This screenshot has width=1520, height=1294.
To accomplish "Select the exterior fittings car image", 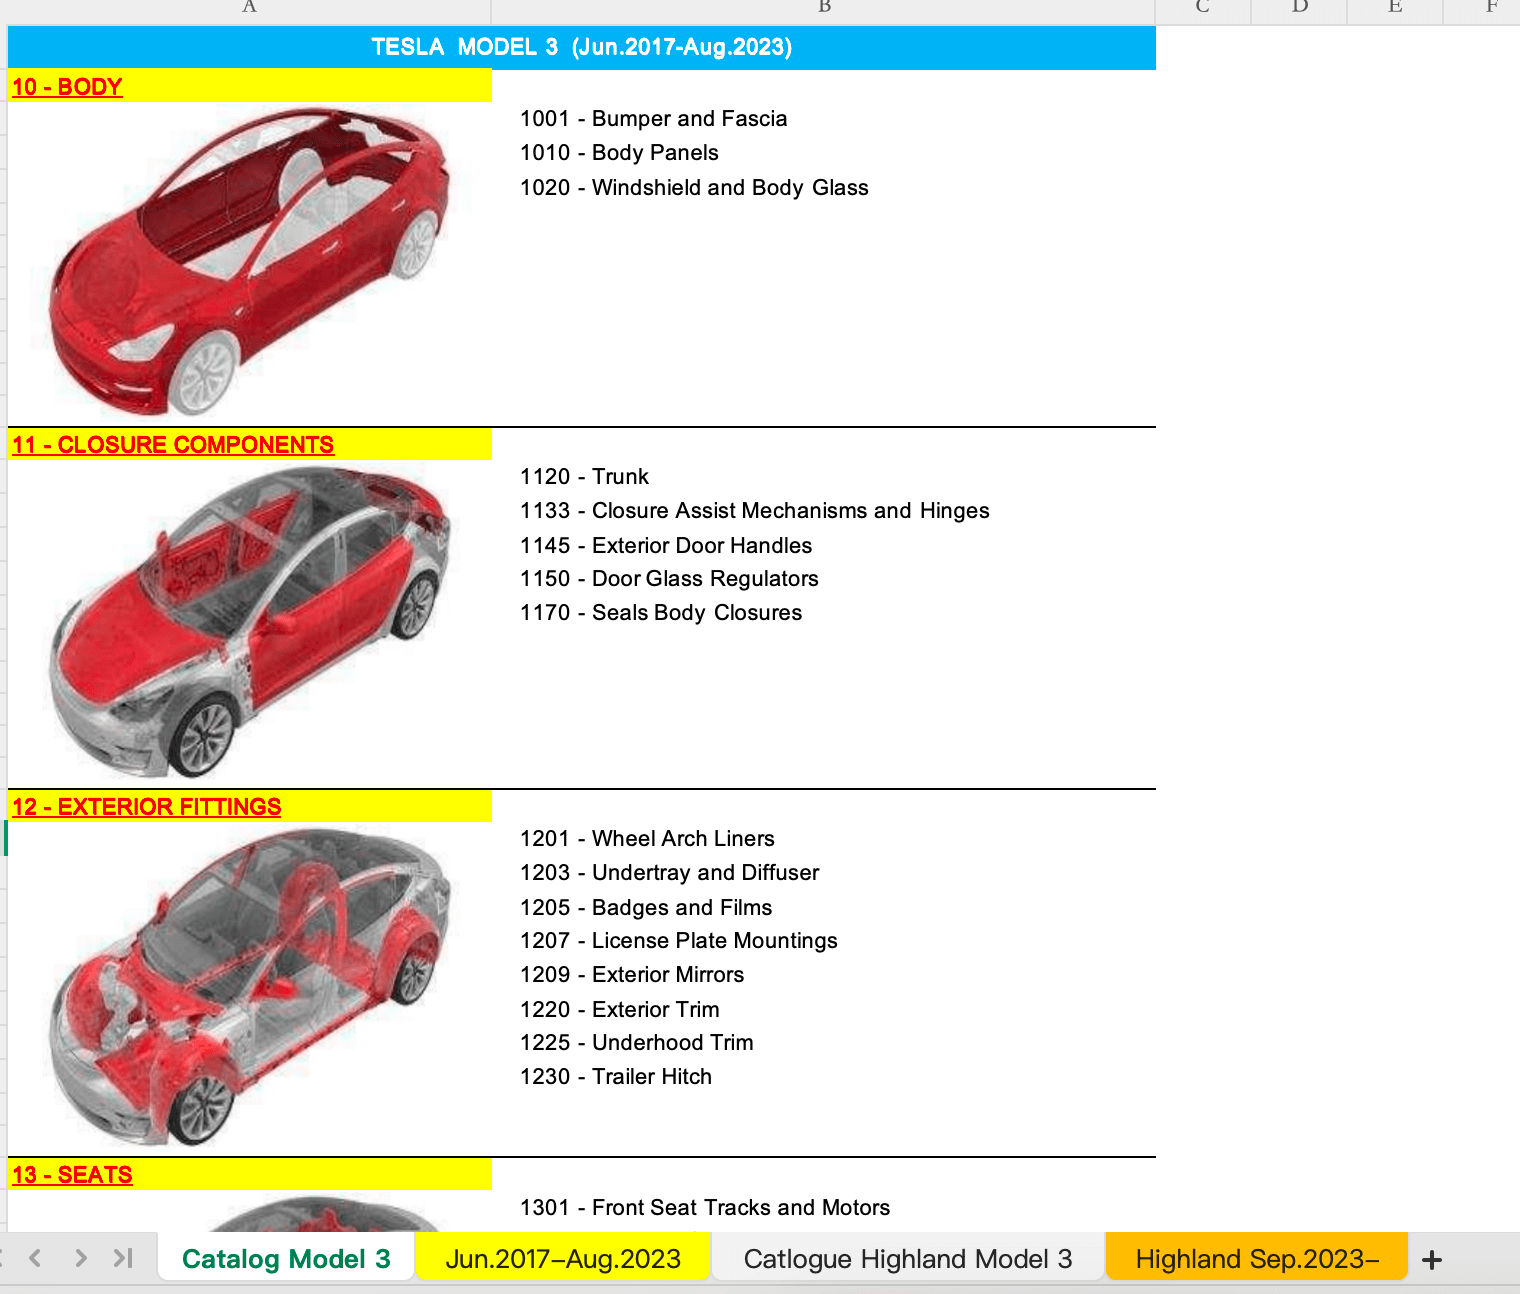I will (249, 986).
